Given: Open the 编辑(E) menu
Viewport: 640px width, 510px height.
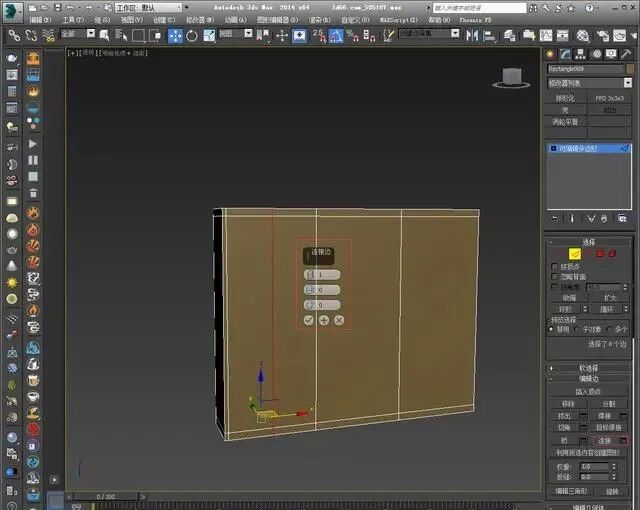Looking at the screenshot, I should [x=40, y=20].
